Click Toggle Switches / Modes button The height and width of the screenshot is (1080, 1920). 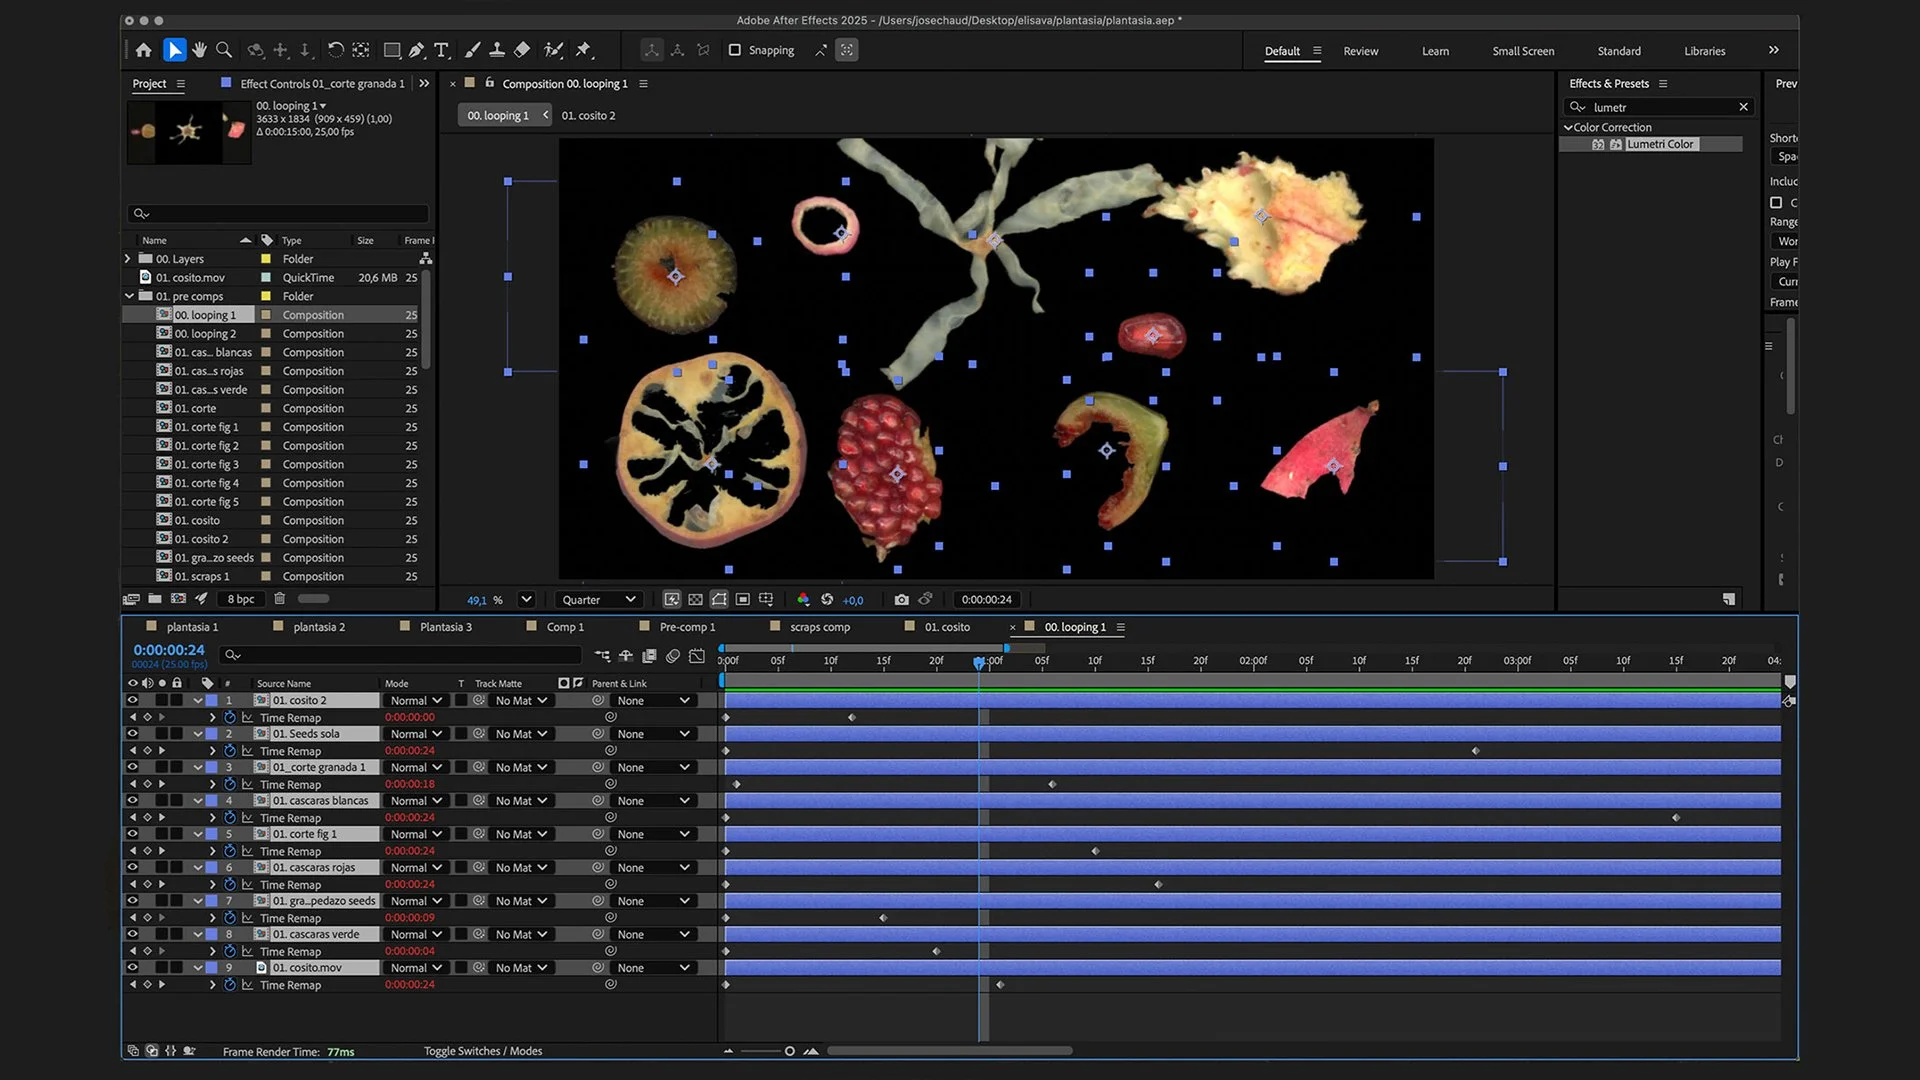[x=483, y=1051]
